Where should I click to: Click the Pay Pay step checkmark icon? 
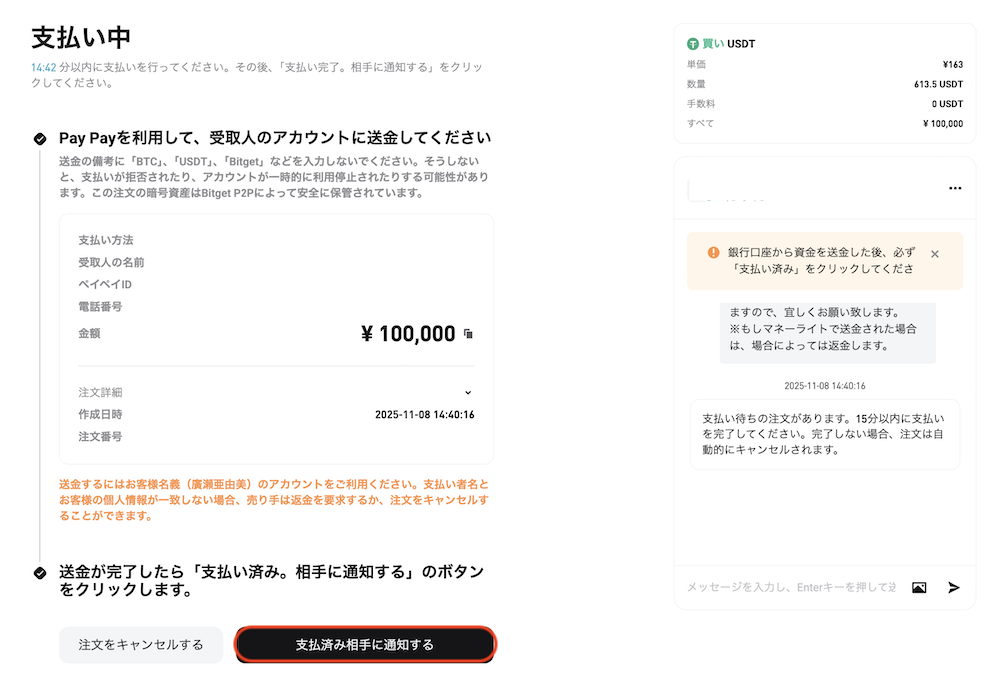(x=39, y=138)
